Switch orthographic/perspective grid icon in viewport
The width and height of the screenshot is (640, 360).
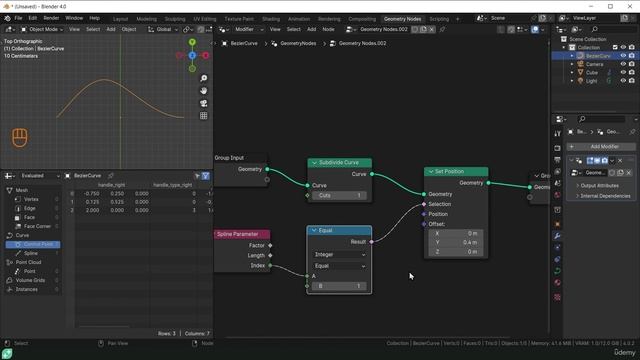[x=203, y=116]
